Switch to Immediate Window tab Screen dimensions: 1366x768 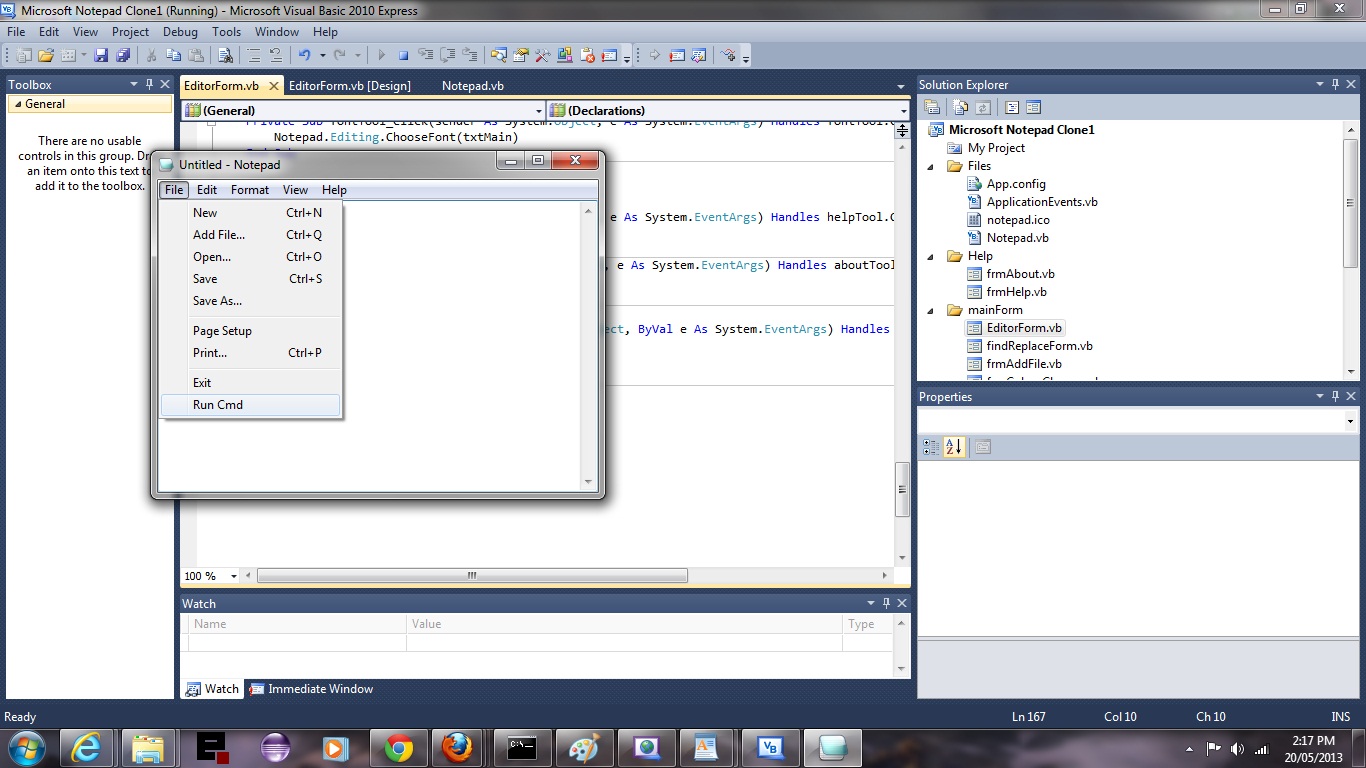click(311, 688)
